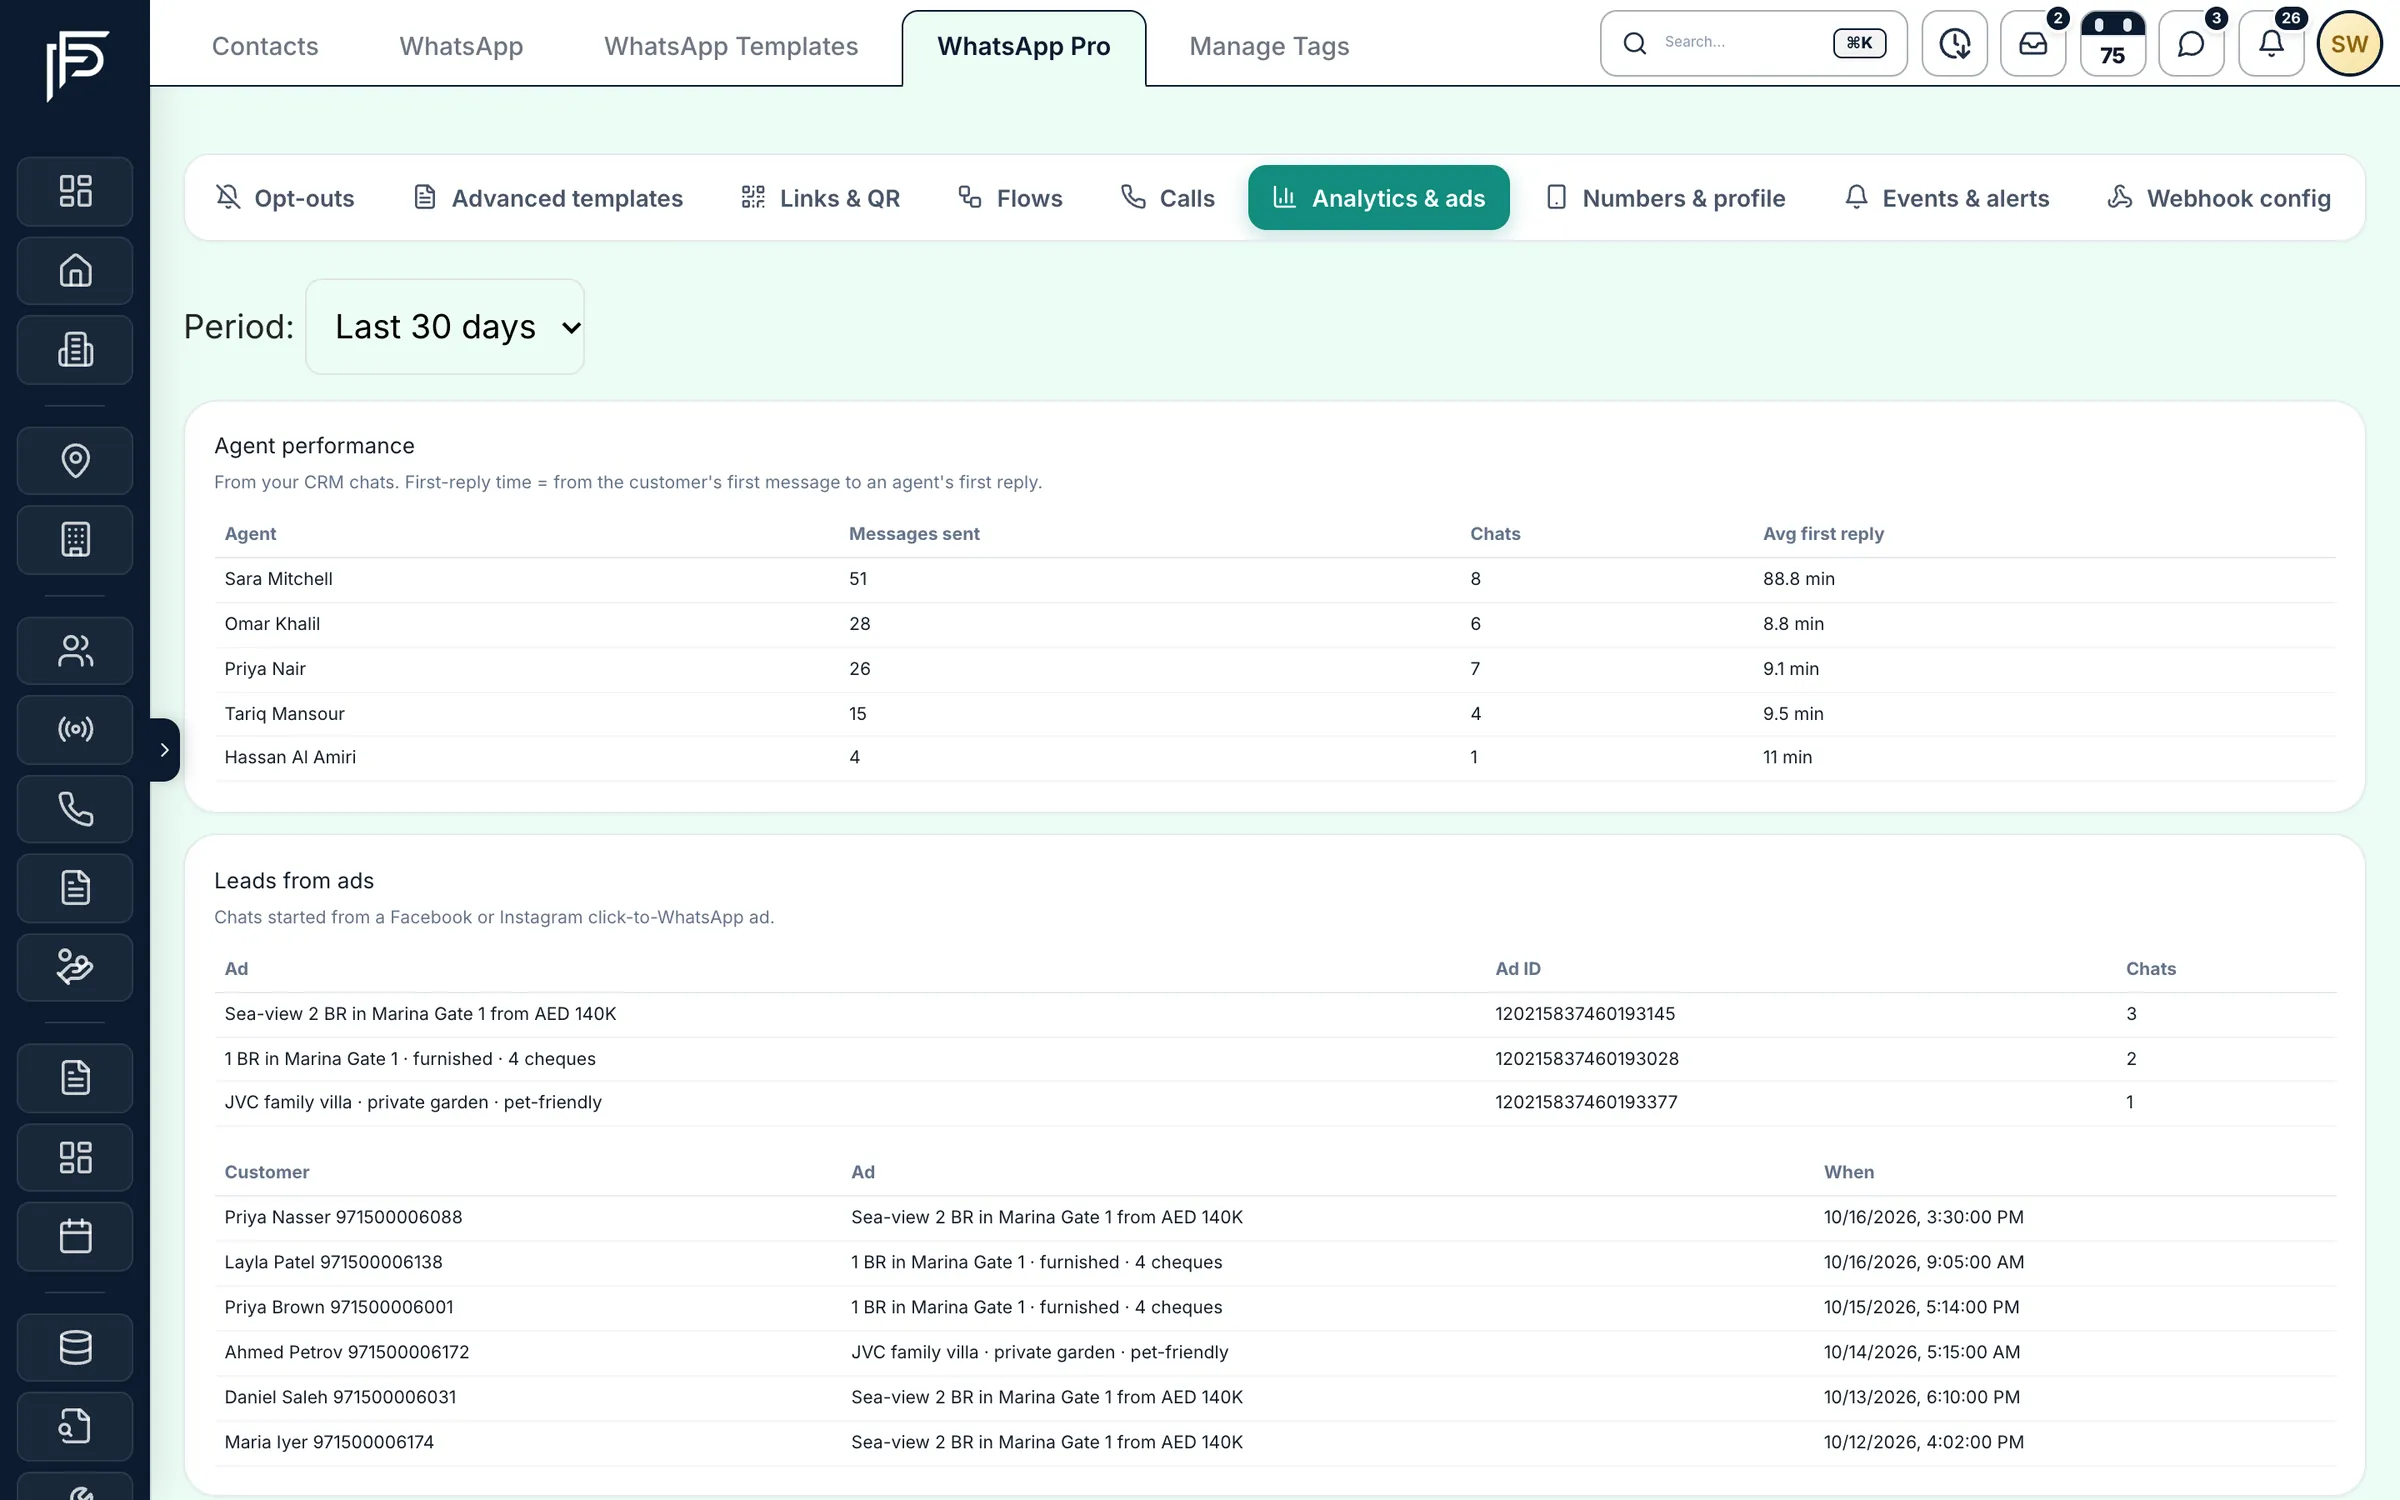Open the database icon in sidebar
2400x1500 pixels.
click(x=75, y=1347)
